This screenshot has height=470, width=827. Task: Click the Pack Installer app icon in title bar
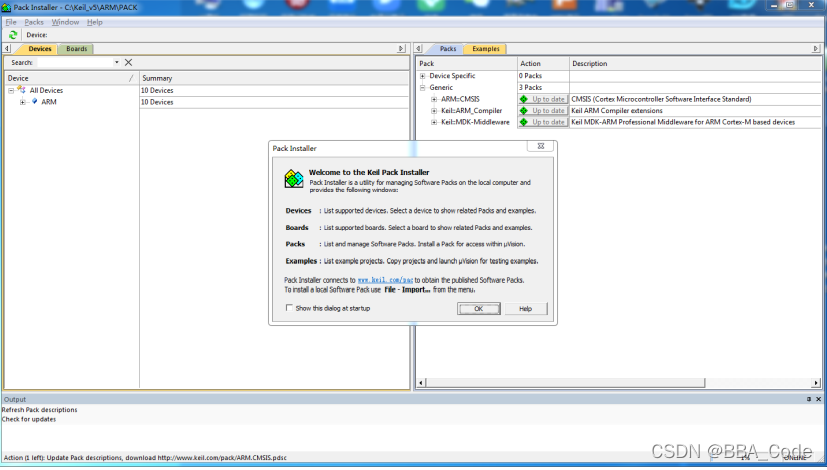(x=6, y=7)
